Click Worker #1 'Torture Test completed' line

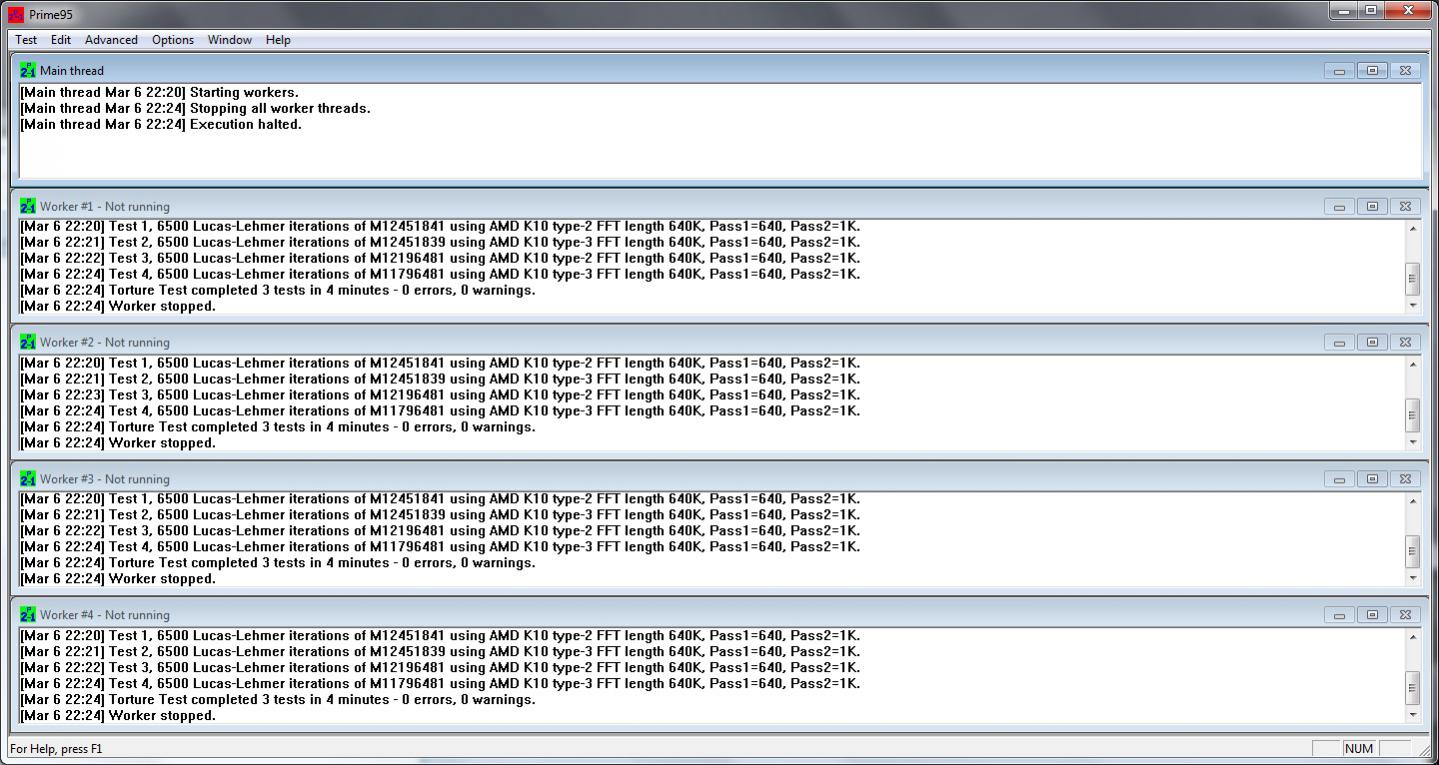click(x=278, y=290)
